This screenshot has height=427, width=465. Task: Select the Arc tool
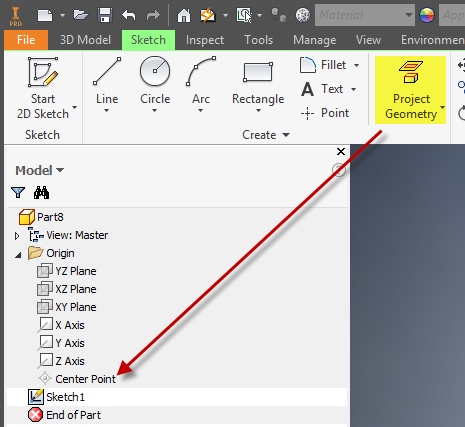point(201,80)
